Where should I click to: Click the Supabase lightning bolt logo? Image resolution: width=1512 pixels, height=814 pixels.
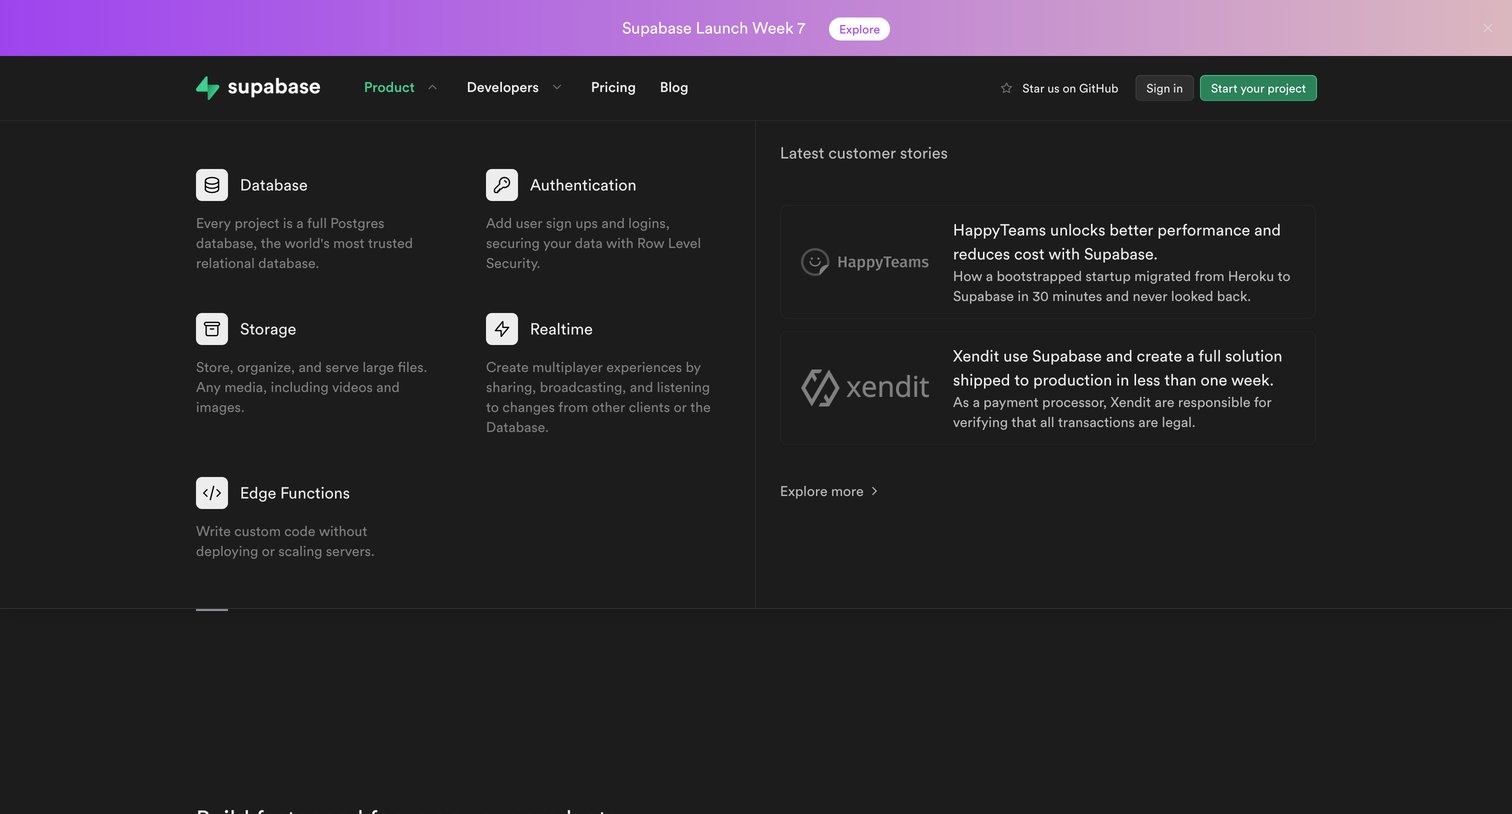tap(207, 88)
